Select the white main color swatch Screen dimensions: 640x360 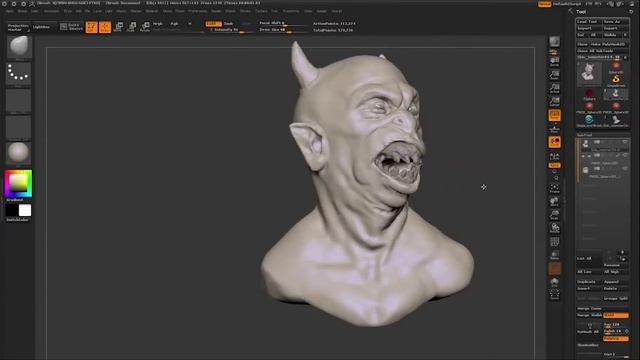25,211
